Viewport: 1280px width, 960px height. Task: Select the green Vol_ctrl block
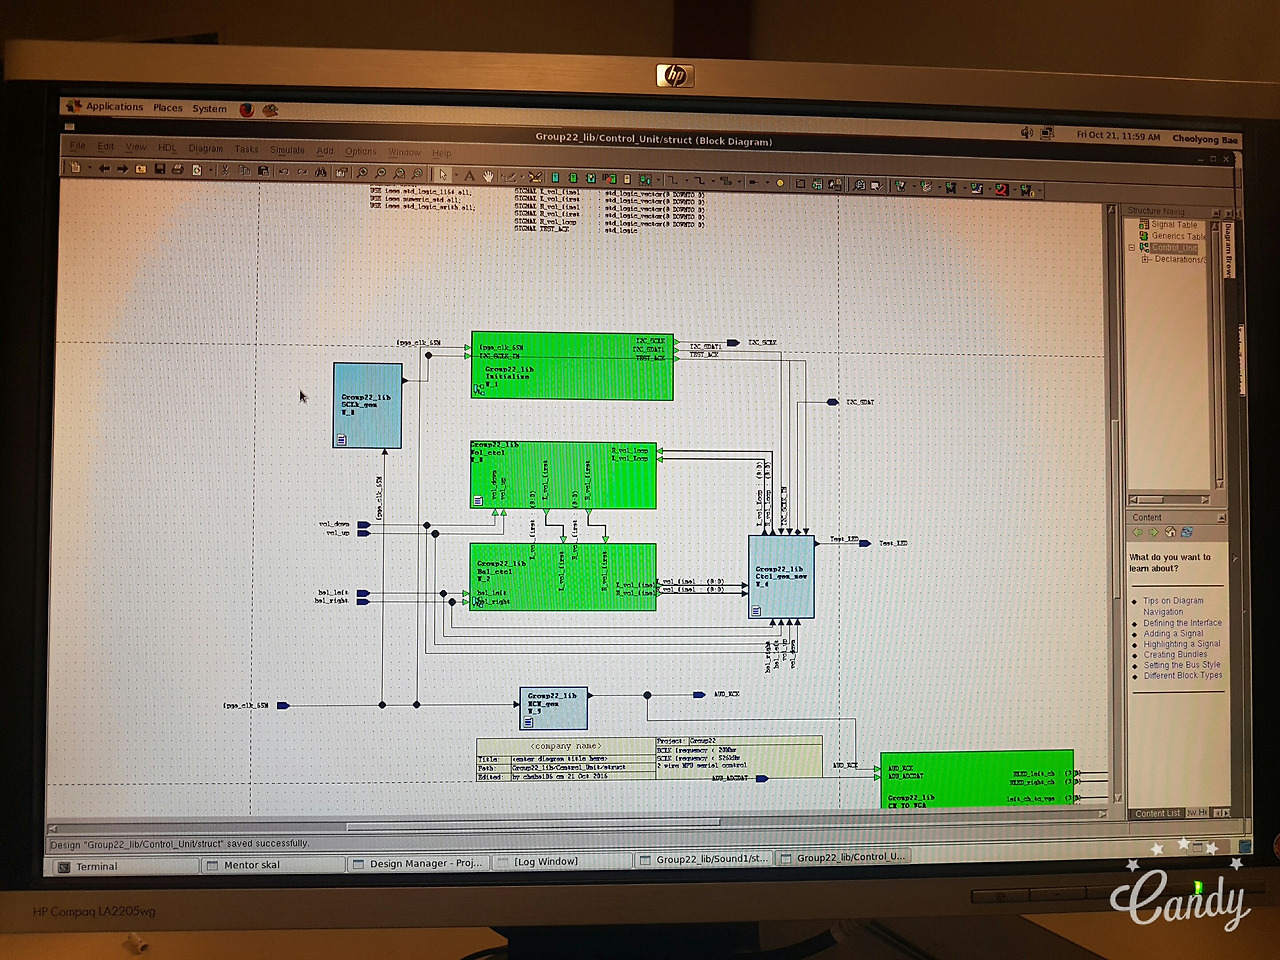pyautogui.click(x=563, y=475)
